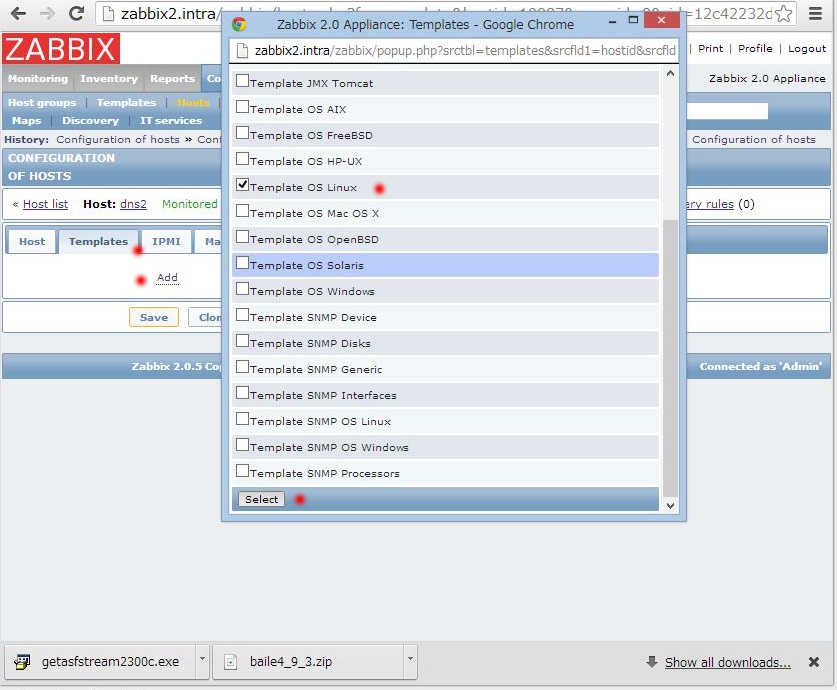Screen dimensions: 837x690
Task: Check Template SNMP Disks
Action: (242, 340)
